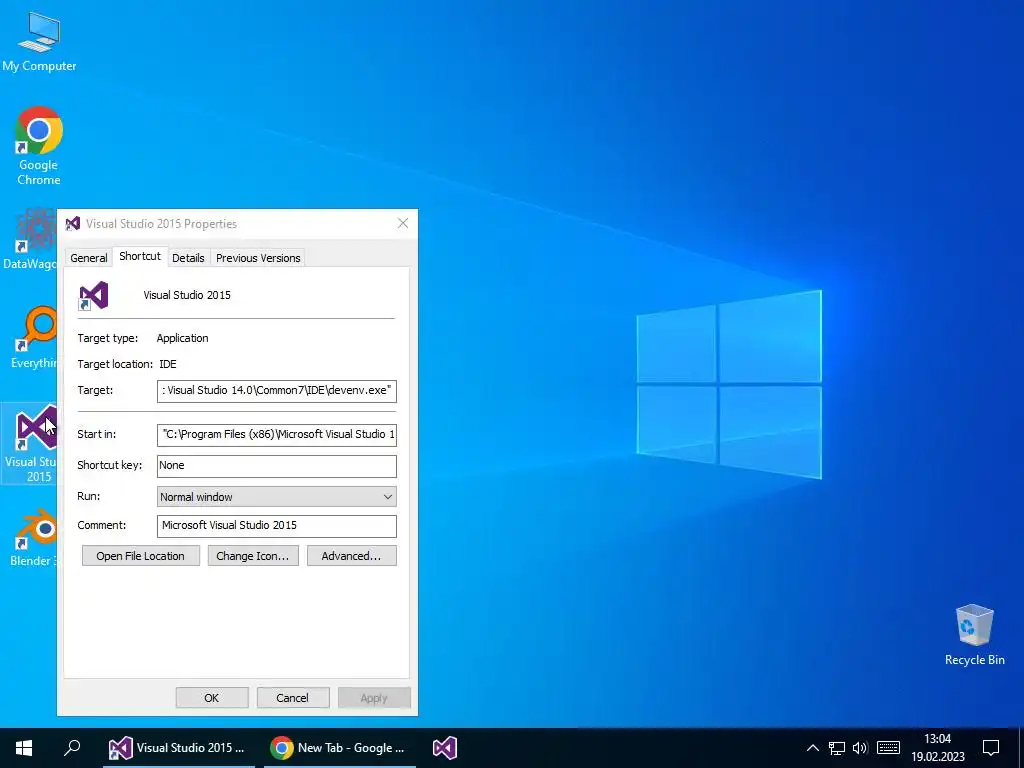Switch to the General tab
Image resolution: width=1024 pixels, height=768 pixels.
[89, 258]
